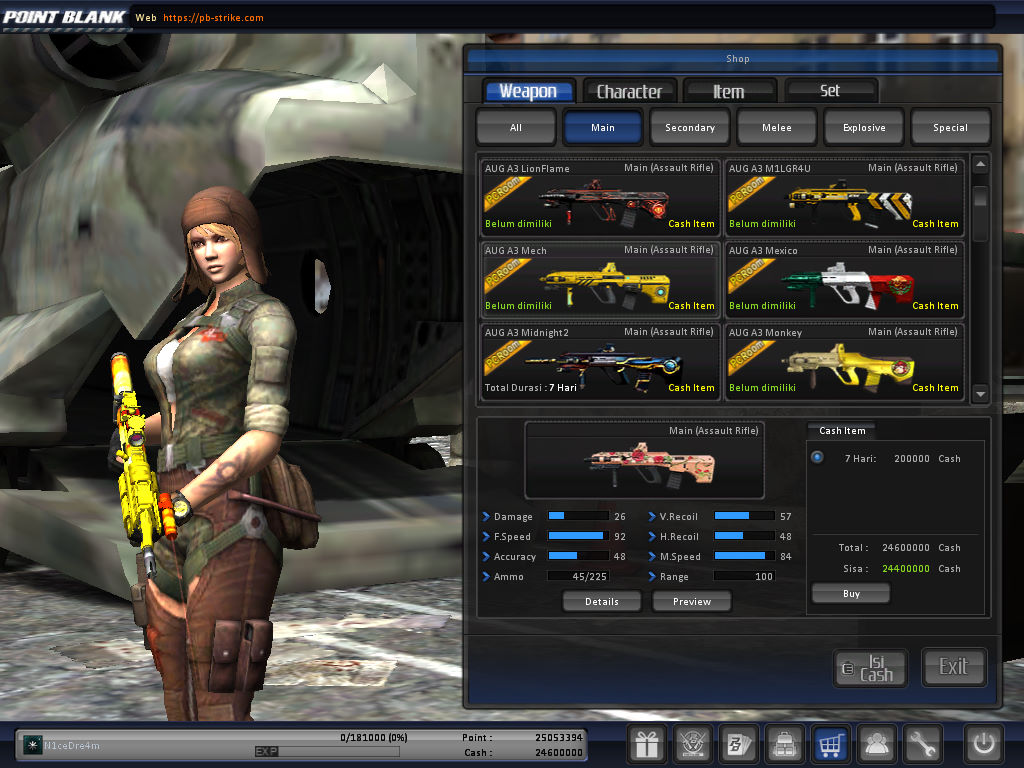
Task: Click the F.Speed stat bar
Action: coord(578,536)
